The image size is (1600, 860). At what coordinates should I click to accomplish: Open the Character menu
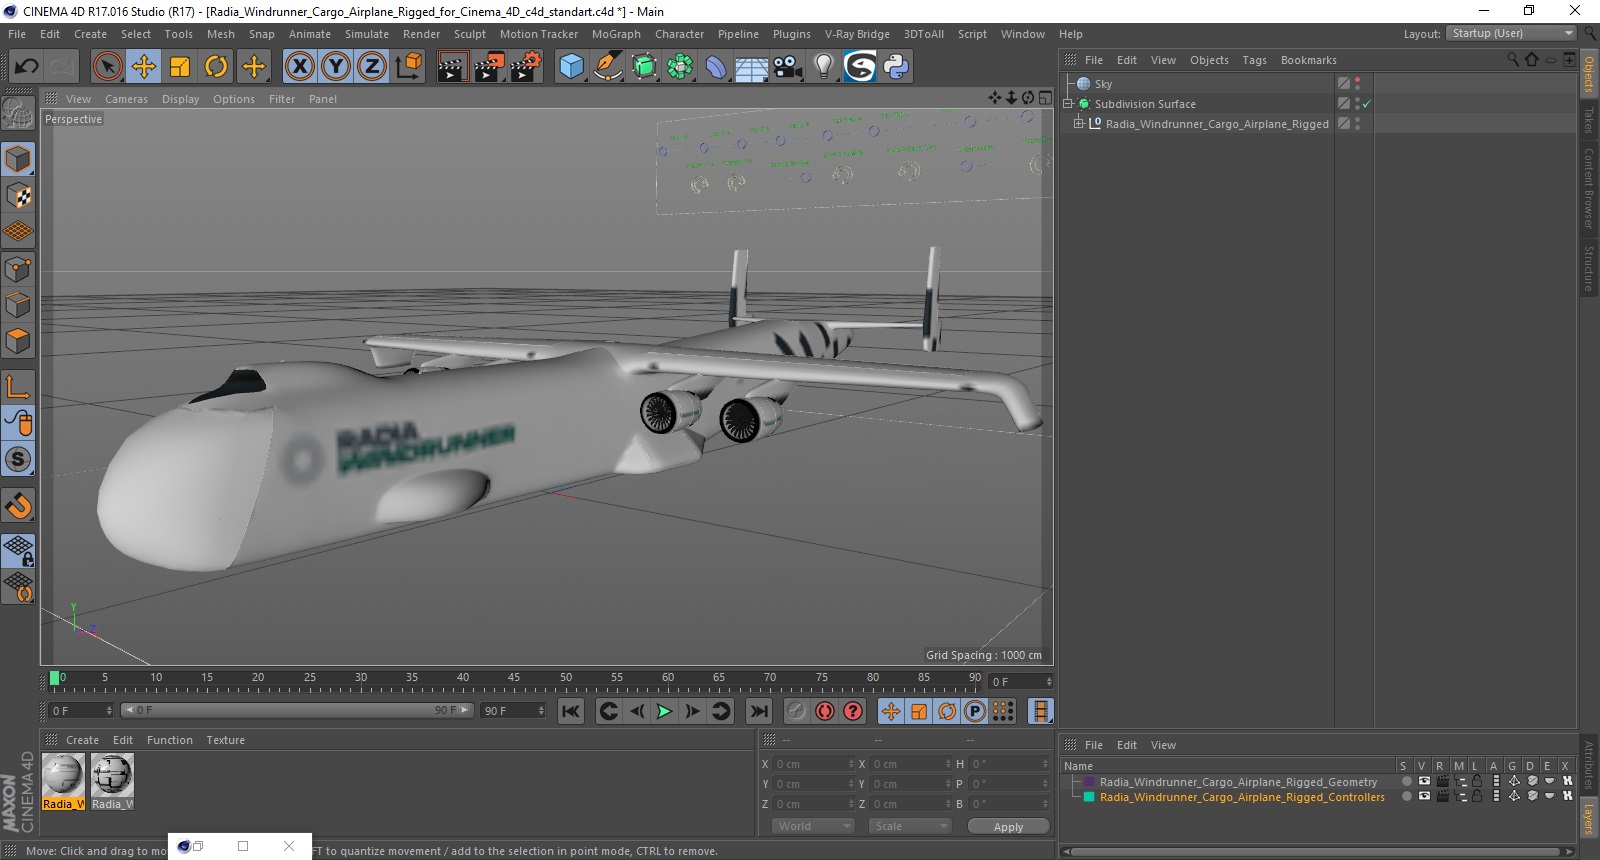coord(679,34)
